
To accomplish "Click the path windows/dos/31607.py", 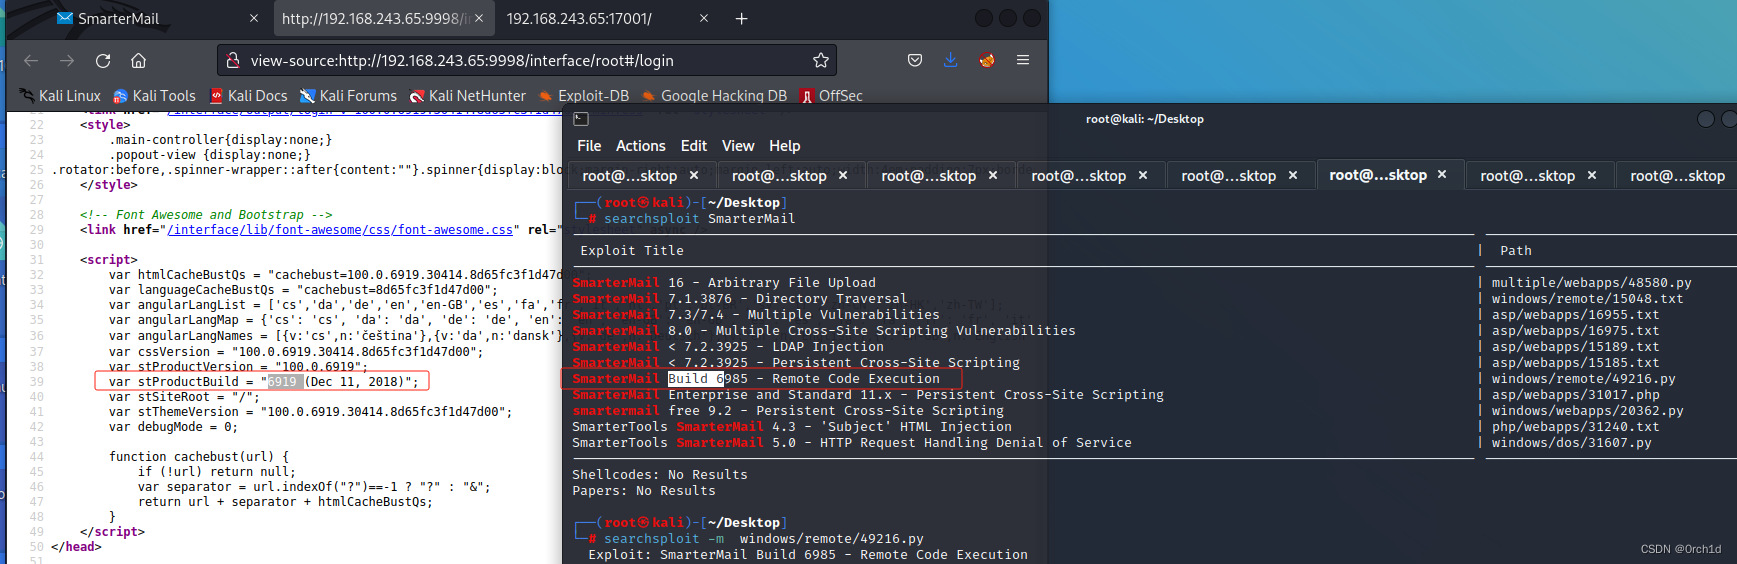I will click(1572, 443).
